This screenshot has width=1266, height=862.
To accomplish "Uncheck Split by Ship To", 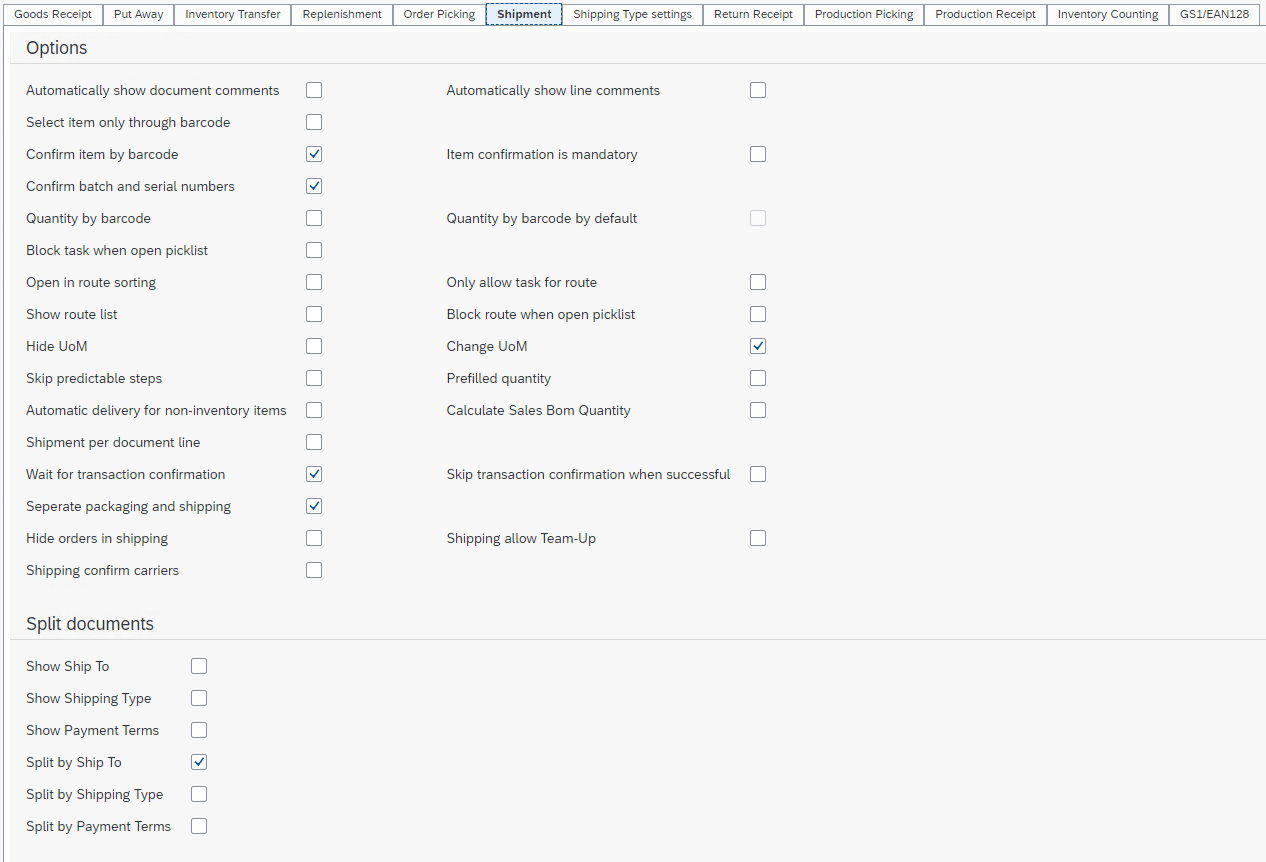I will 199,762.
